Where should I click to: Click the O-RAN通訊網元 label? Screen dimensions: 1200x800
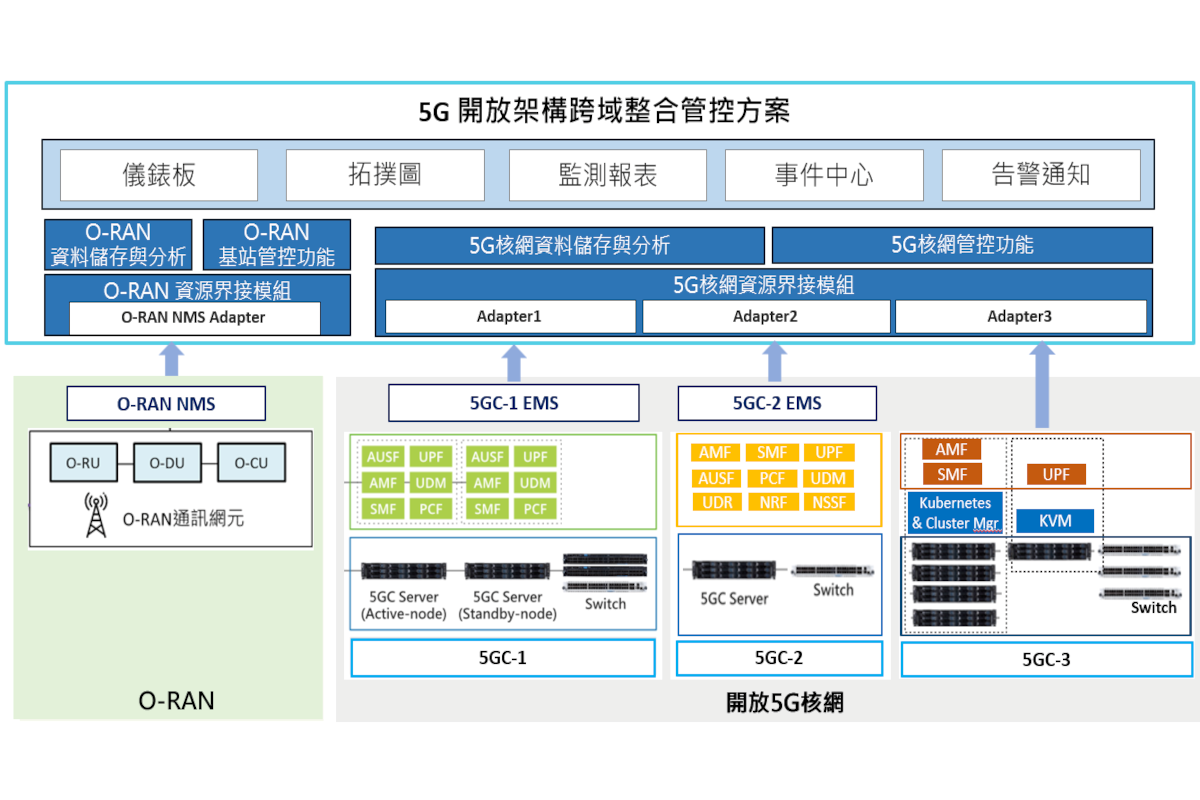click(x=183, y=519)
